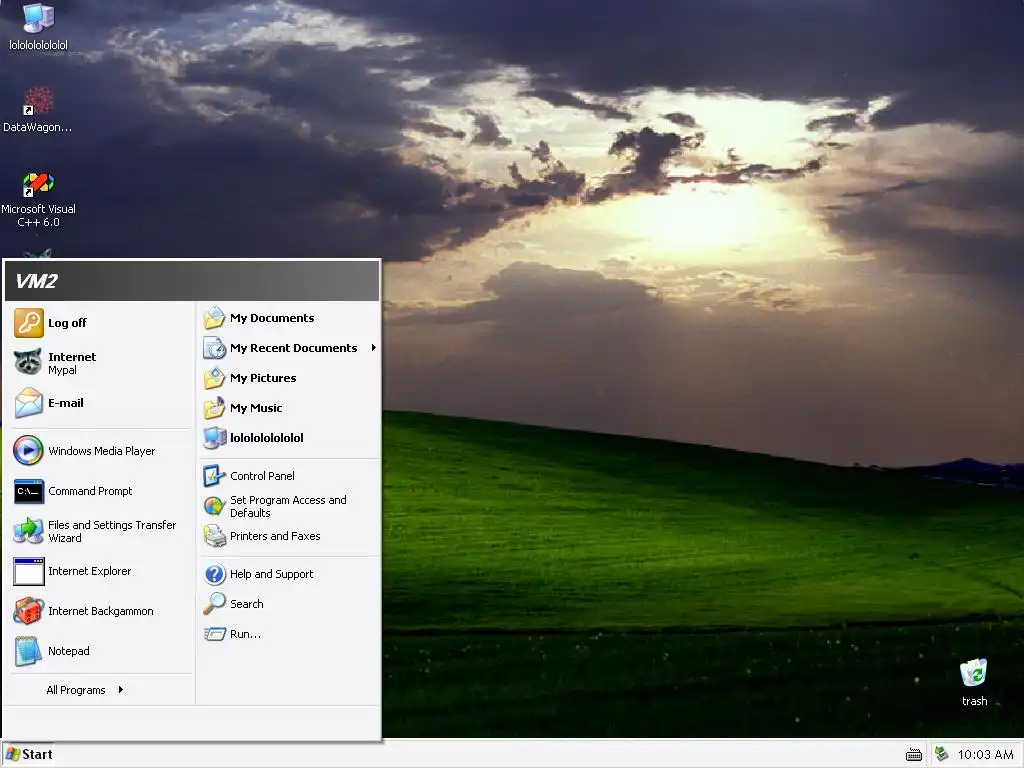The height and width of the screenshot is (768, 1024).
Task: Select Files and Settings Transfer Wizard label
Action: tap(112, 532)
